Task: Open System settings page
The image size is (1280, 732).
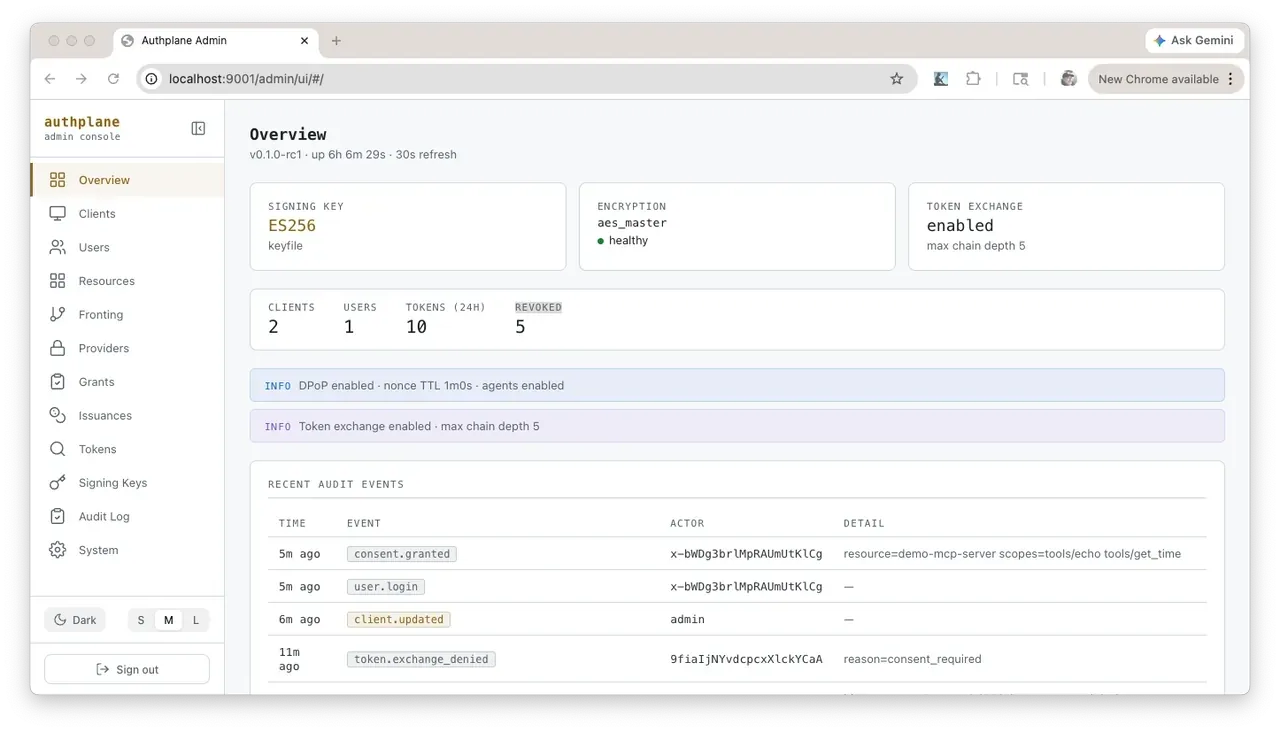Action: click(128, 550)
